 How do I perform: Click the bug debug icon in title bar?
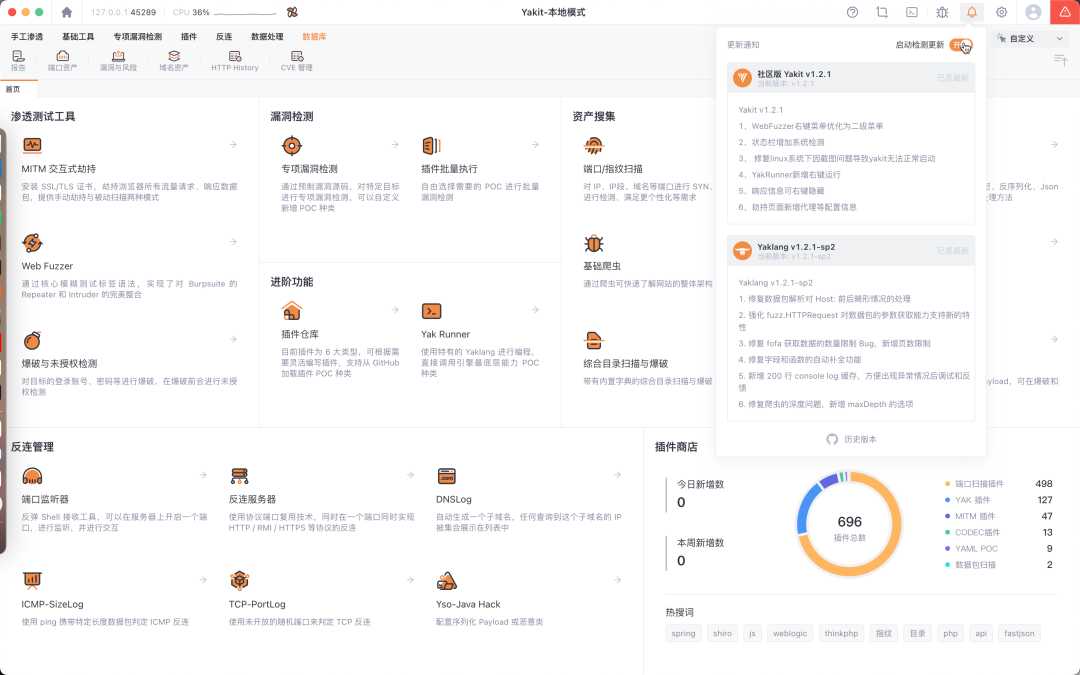[x=942, y=12]
